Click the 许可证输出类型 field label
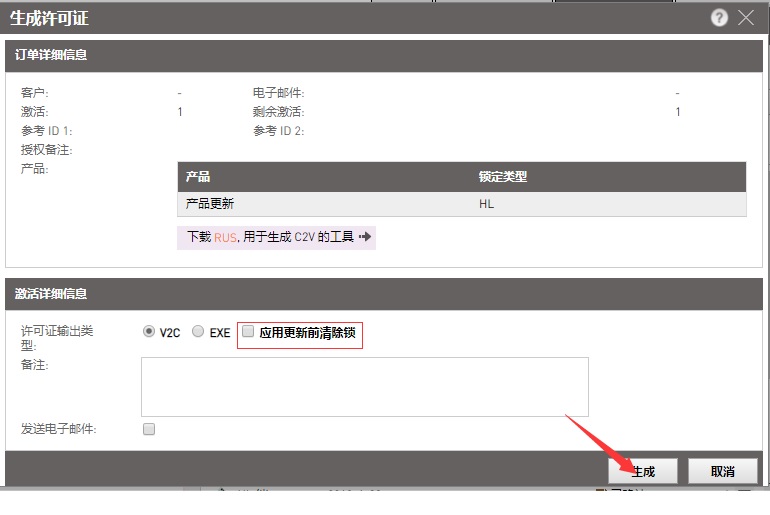770x515 pixels. point(57,337)
